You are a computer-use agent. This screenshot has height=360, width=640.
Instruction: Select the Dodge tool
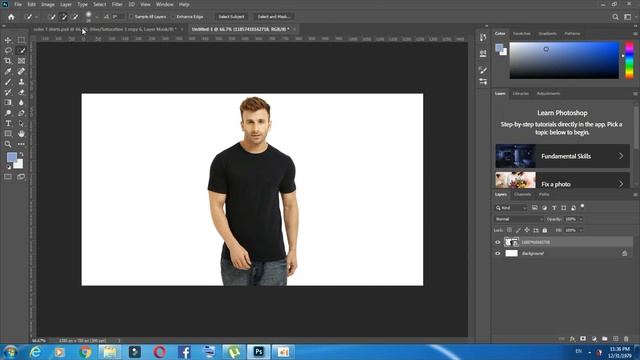point(8,113)
